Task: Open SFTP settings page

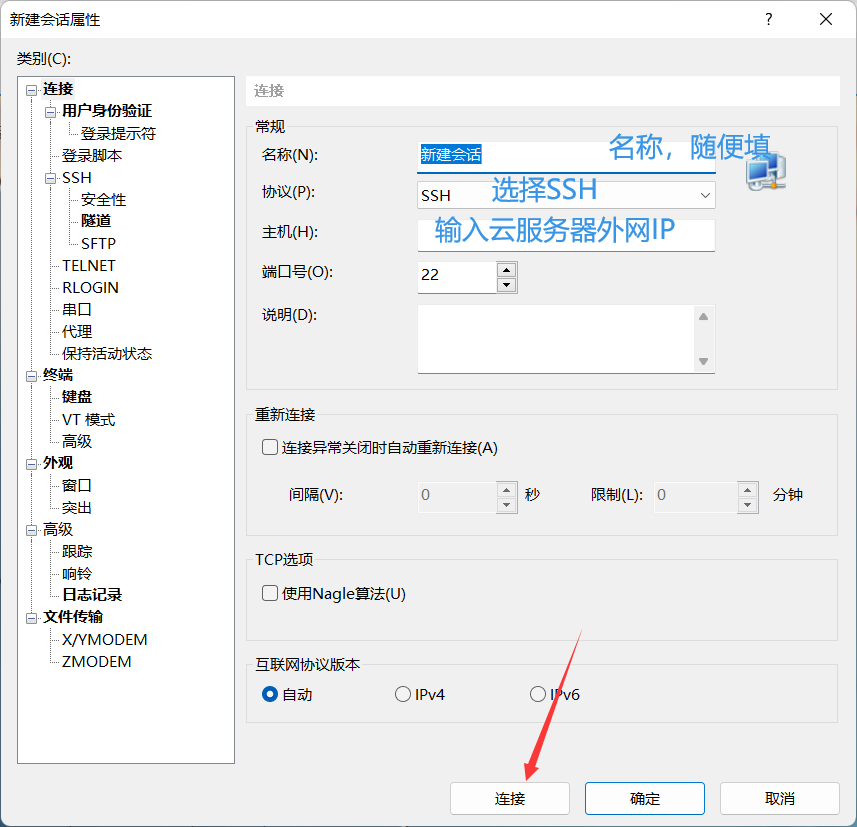Action: [x=98, y=243]
